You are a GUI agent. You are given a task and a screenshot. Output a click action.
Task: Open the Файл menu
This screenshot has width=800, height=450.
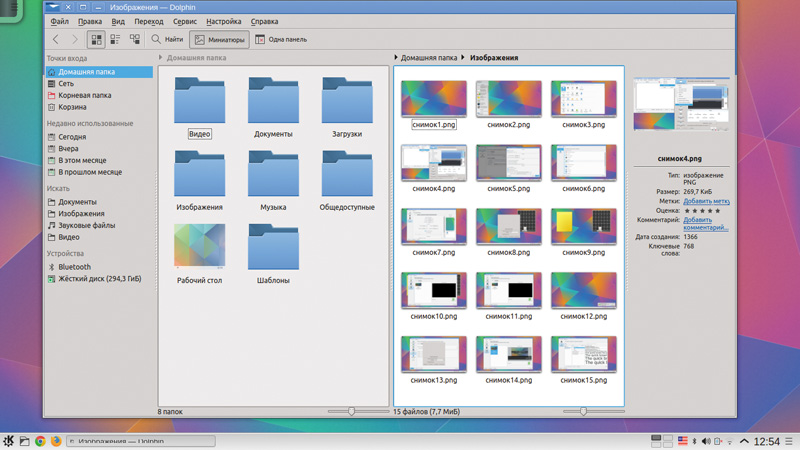click(59, 21)
